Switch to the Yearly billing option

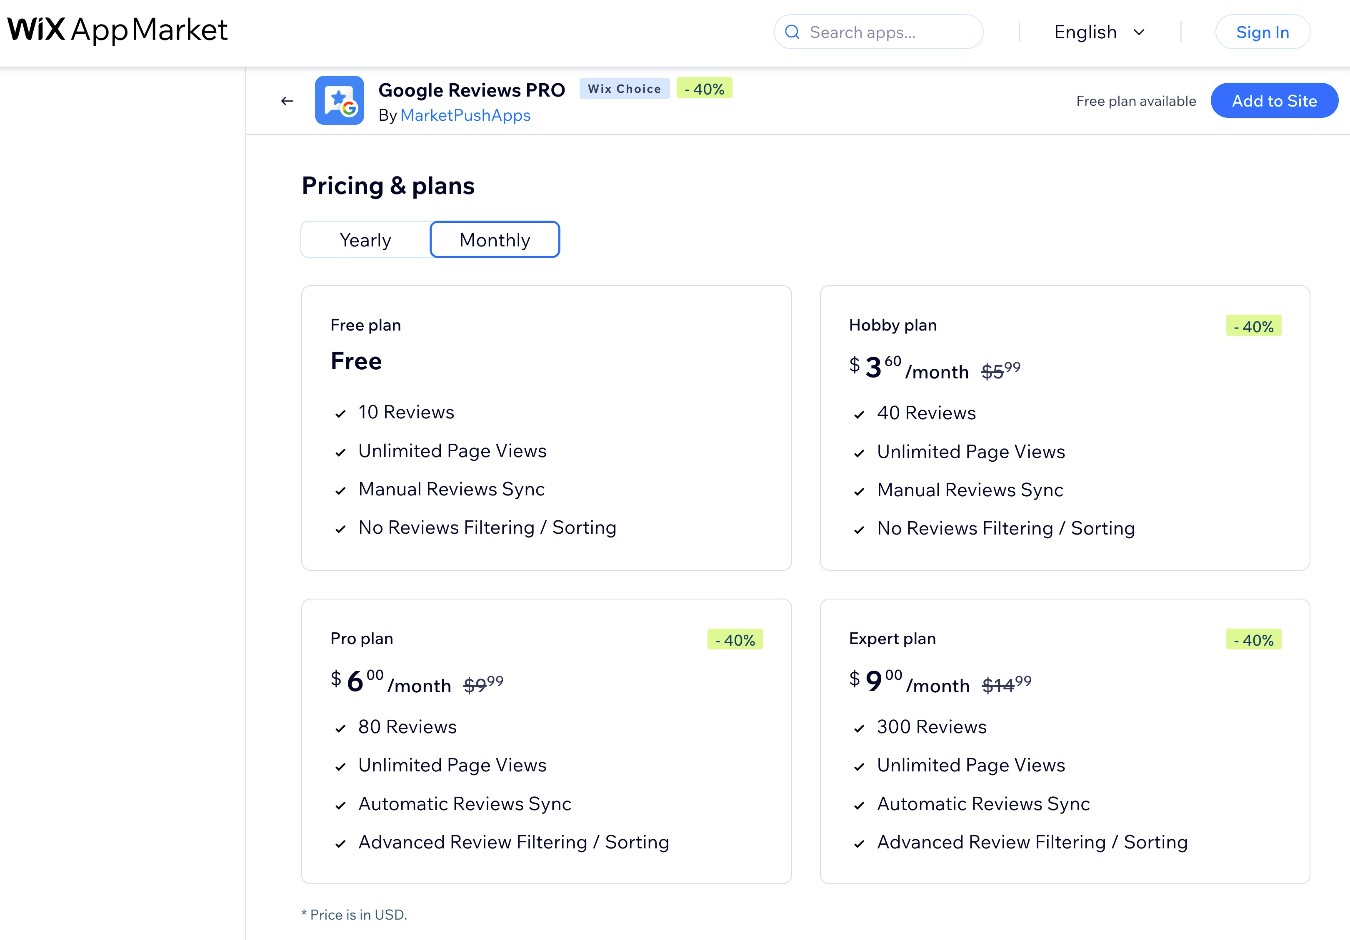[x=364, y=240]
